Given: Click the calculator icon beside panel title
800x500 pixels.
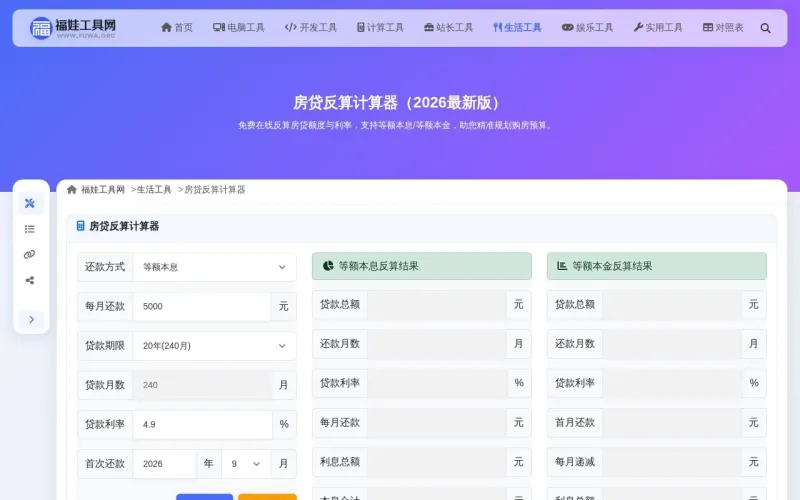Looking at the screenshot, I should (x=80, y=226).
